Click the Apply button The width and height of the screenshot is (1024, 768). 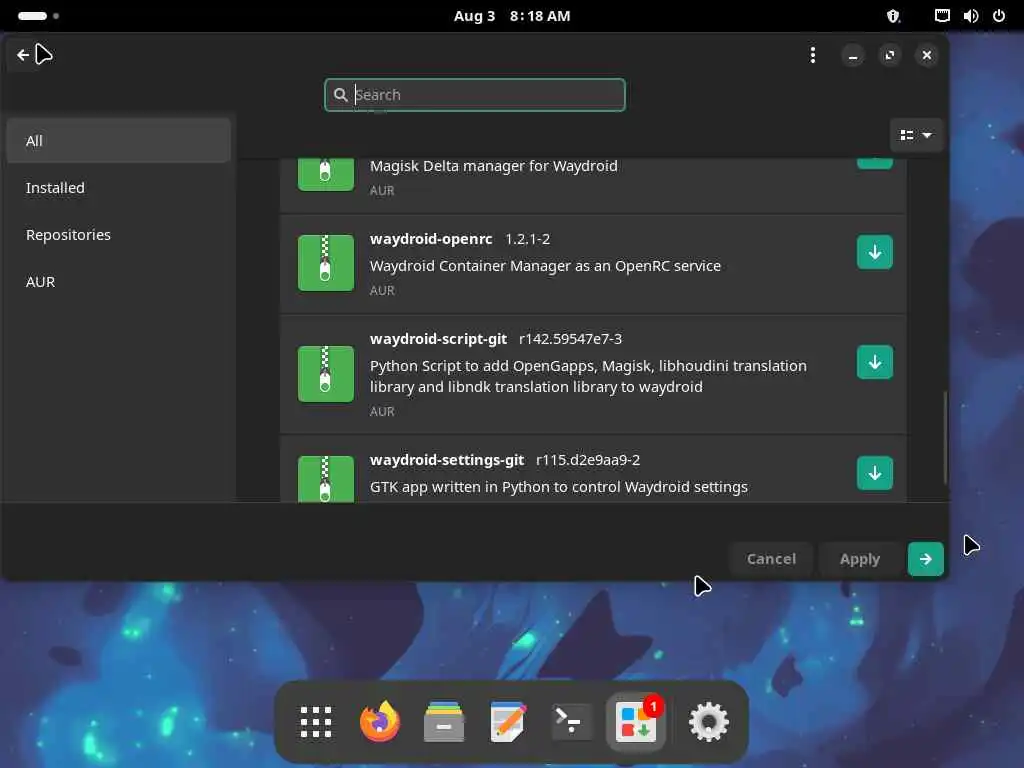click(859, 559)
